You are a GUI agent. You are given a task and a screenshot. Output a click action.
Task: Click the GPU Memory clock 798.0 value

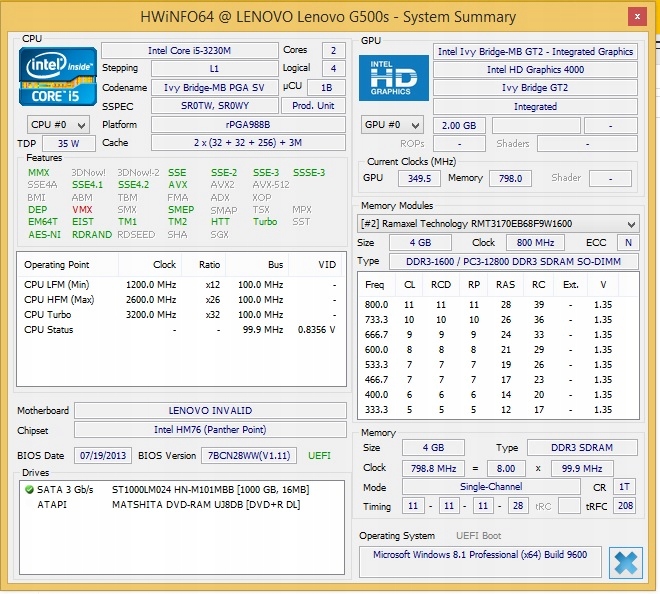(510, 178)
